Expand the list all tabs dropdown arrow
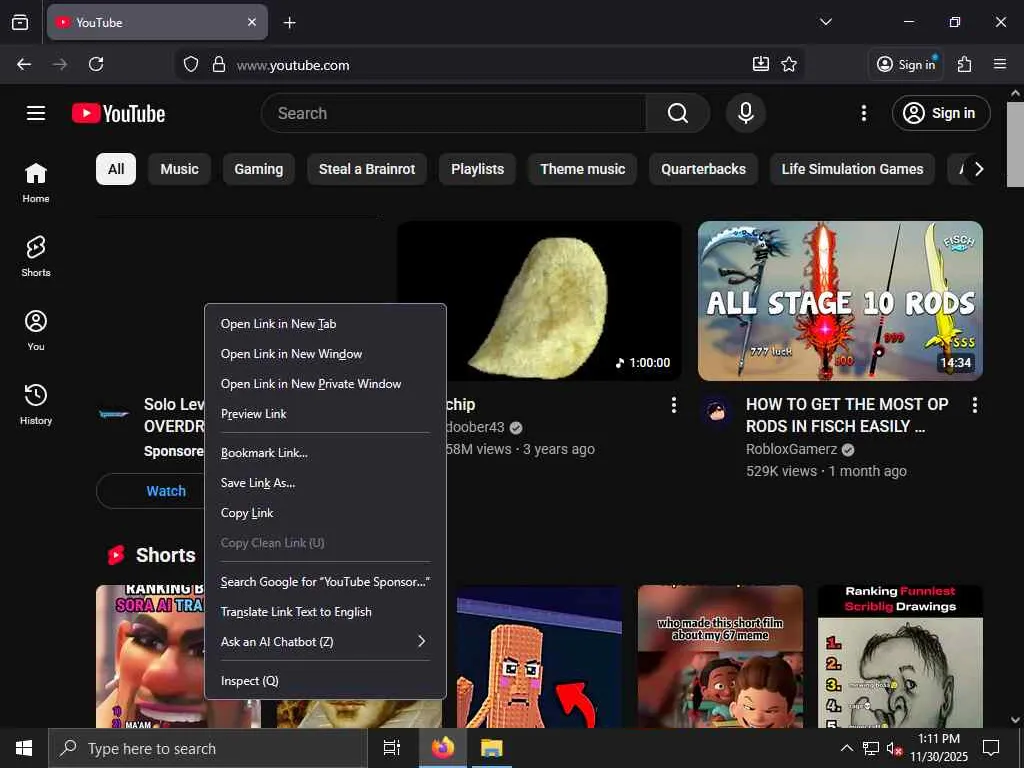This screenshot has height=768, width=1024. (826, 22)
